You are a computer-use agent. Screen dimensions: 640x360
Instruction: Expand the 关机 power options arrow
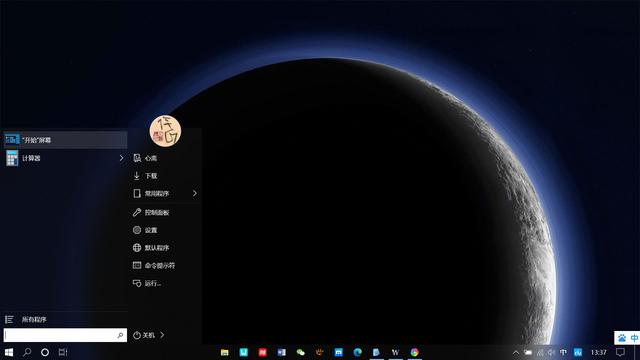pos(162,335)
